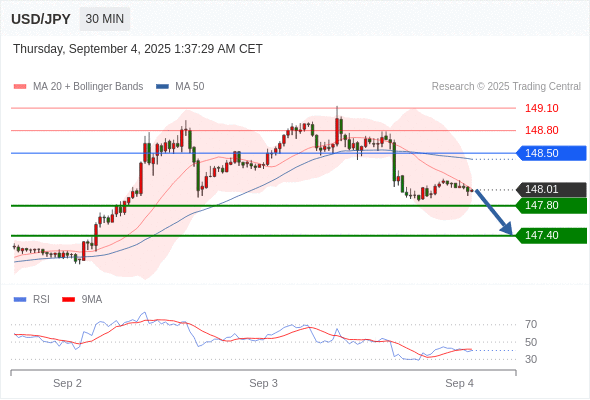Click the 148.80 resistance label

(541, 130)
